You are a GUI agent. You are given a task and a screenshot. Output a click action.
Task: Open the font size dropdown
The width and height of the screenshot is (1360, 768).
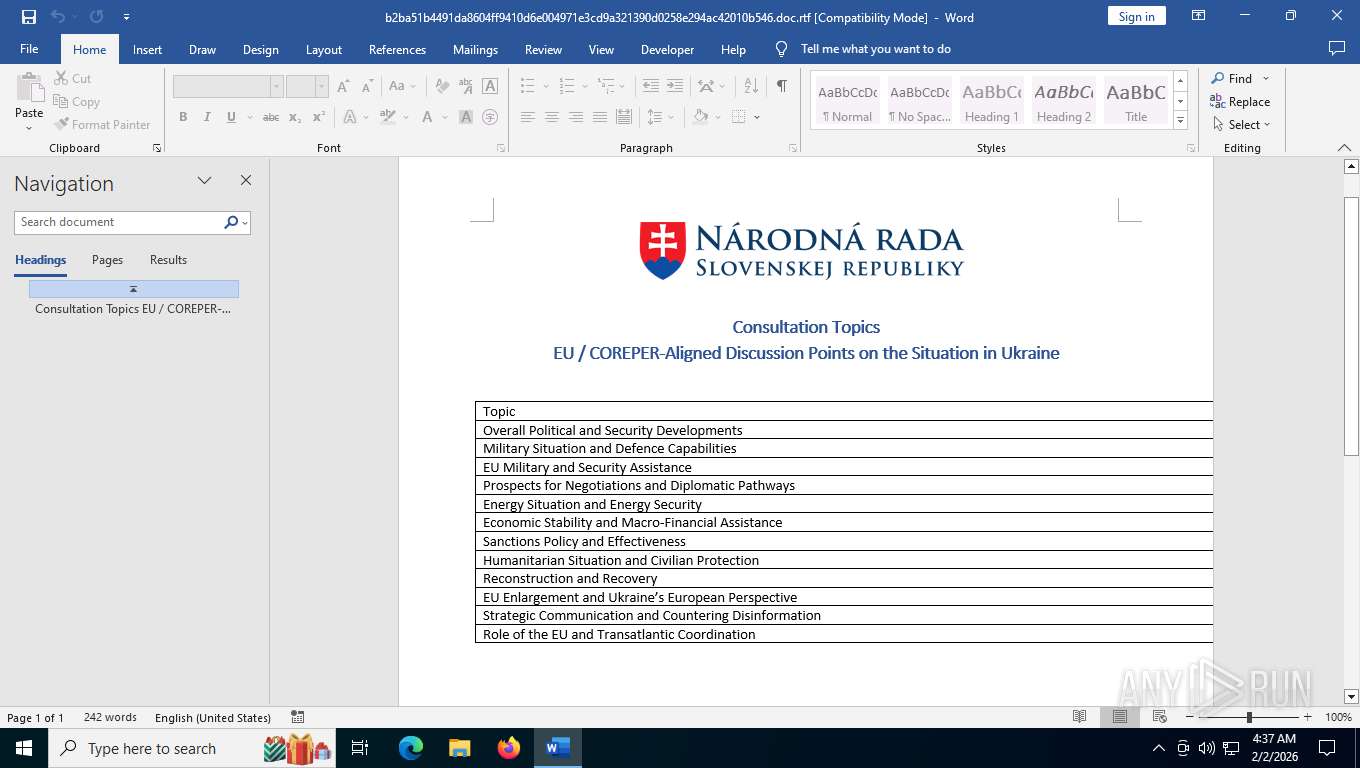tap(321, 86)
